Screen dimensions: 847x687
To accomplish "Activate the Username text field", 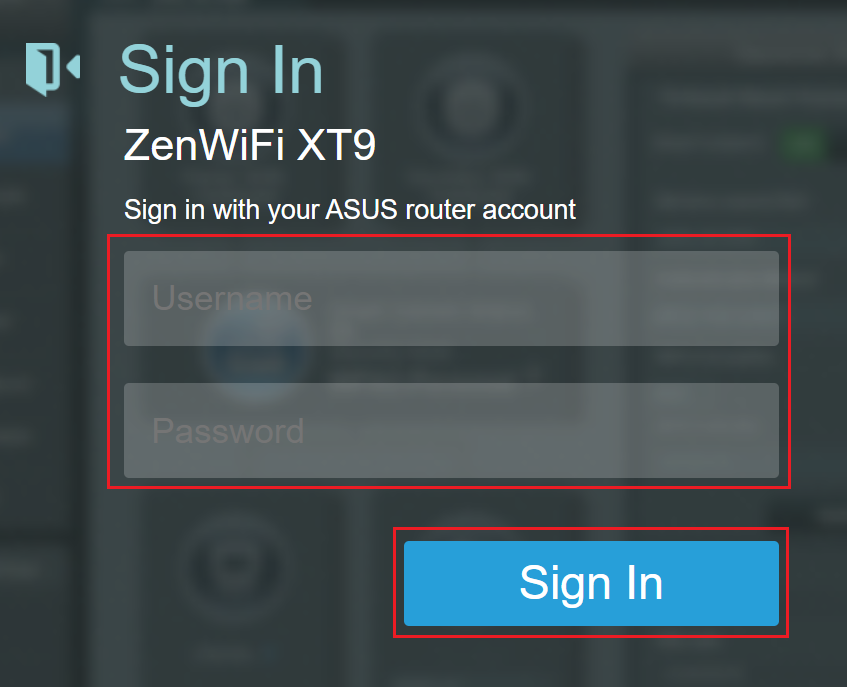I will [451, 298].
